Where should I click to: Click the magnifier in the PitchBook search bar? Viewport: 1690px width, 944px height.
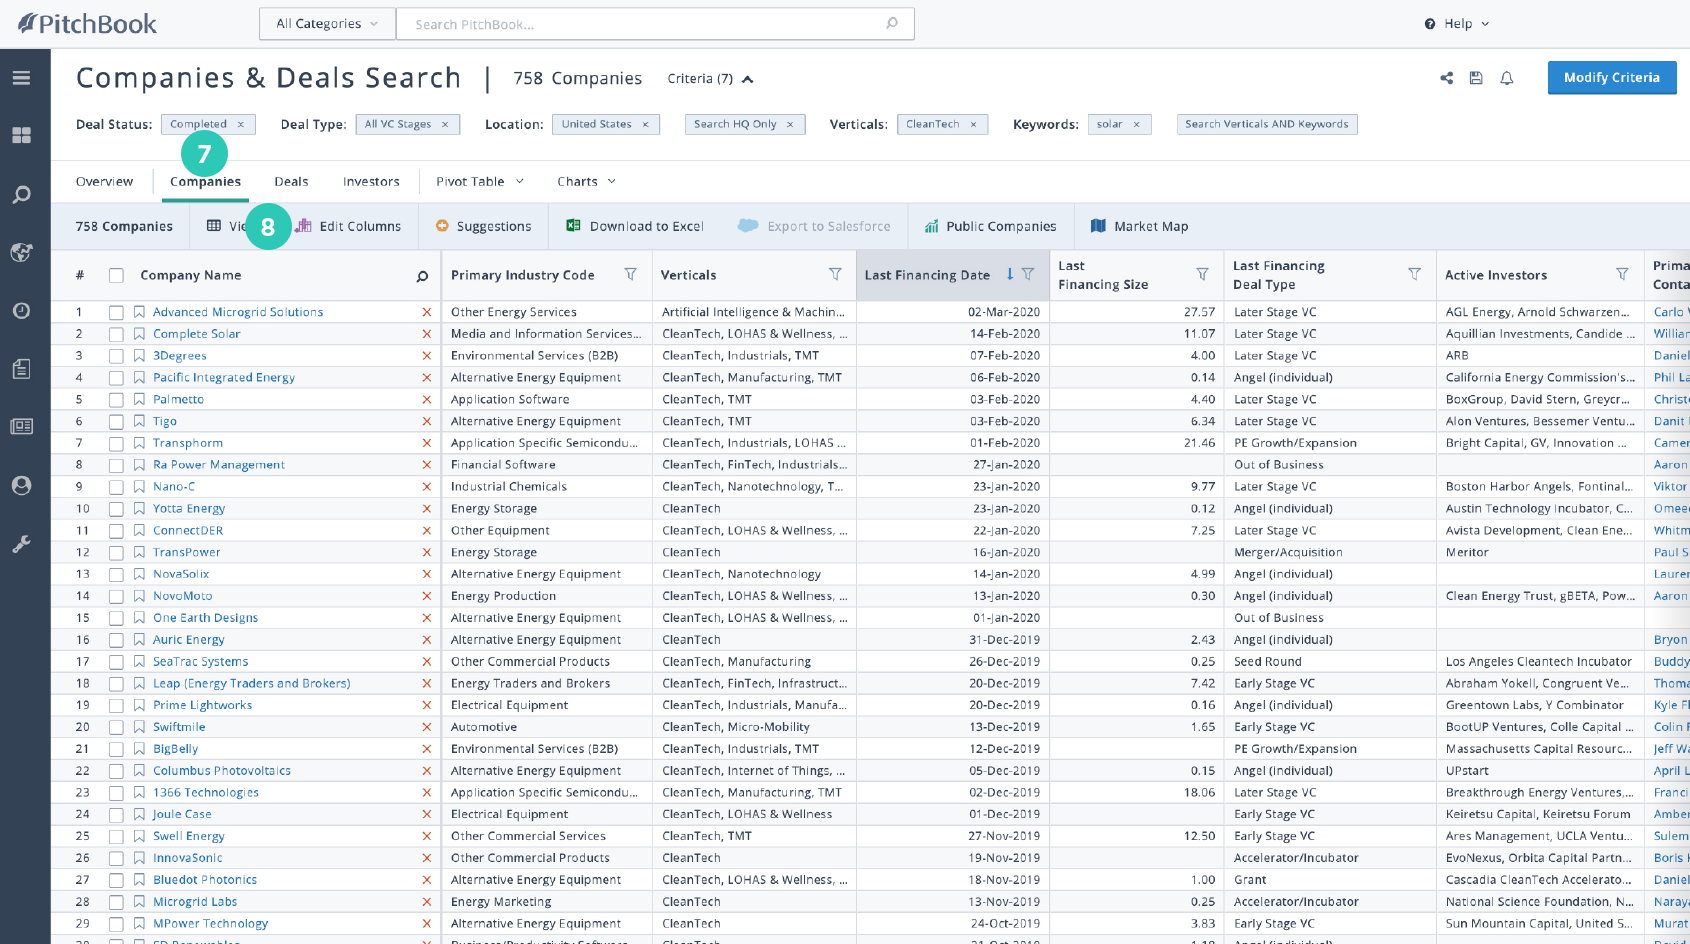click(x=892, y=23)
